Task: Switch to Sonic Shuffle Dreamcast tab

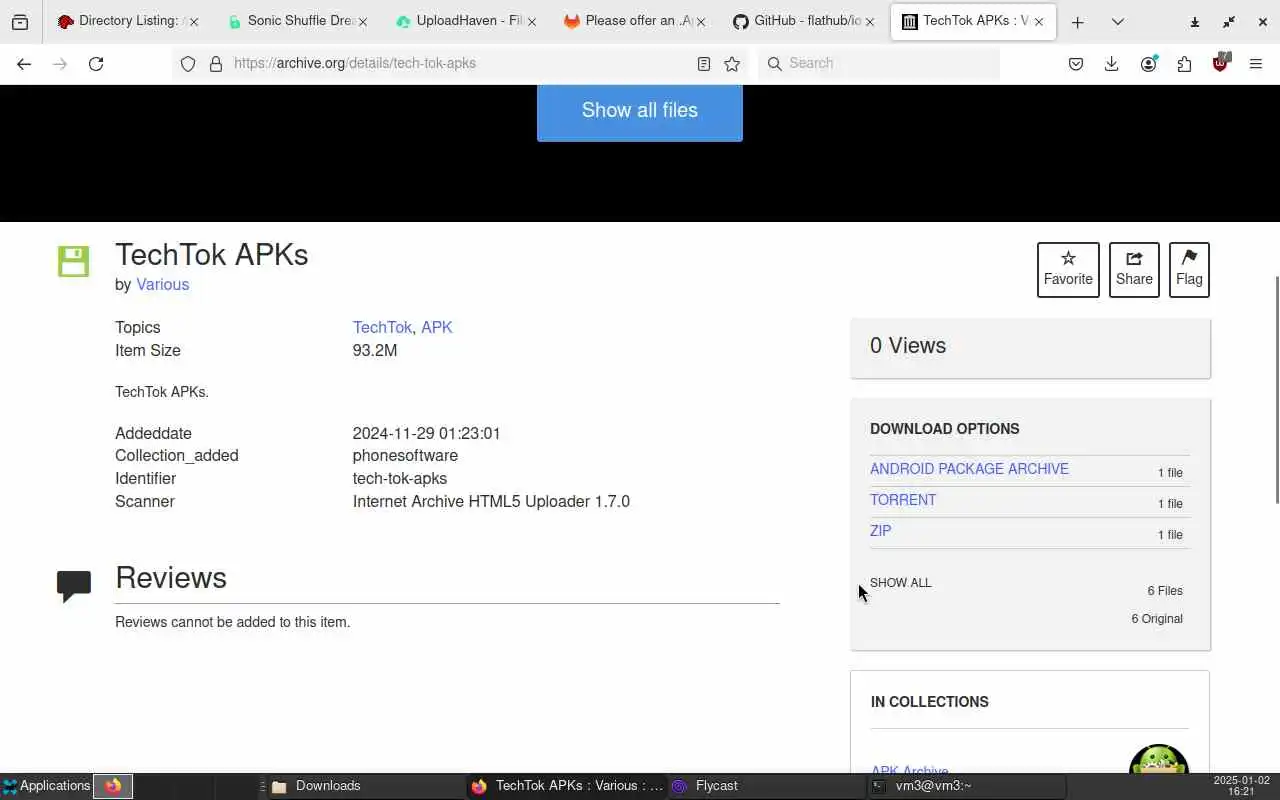Action: (x=297, y=21)
